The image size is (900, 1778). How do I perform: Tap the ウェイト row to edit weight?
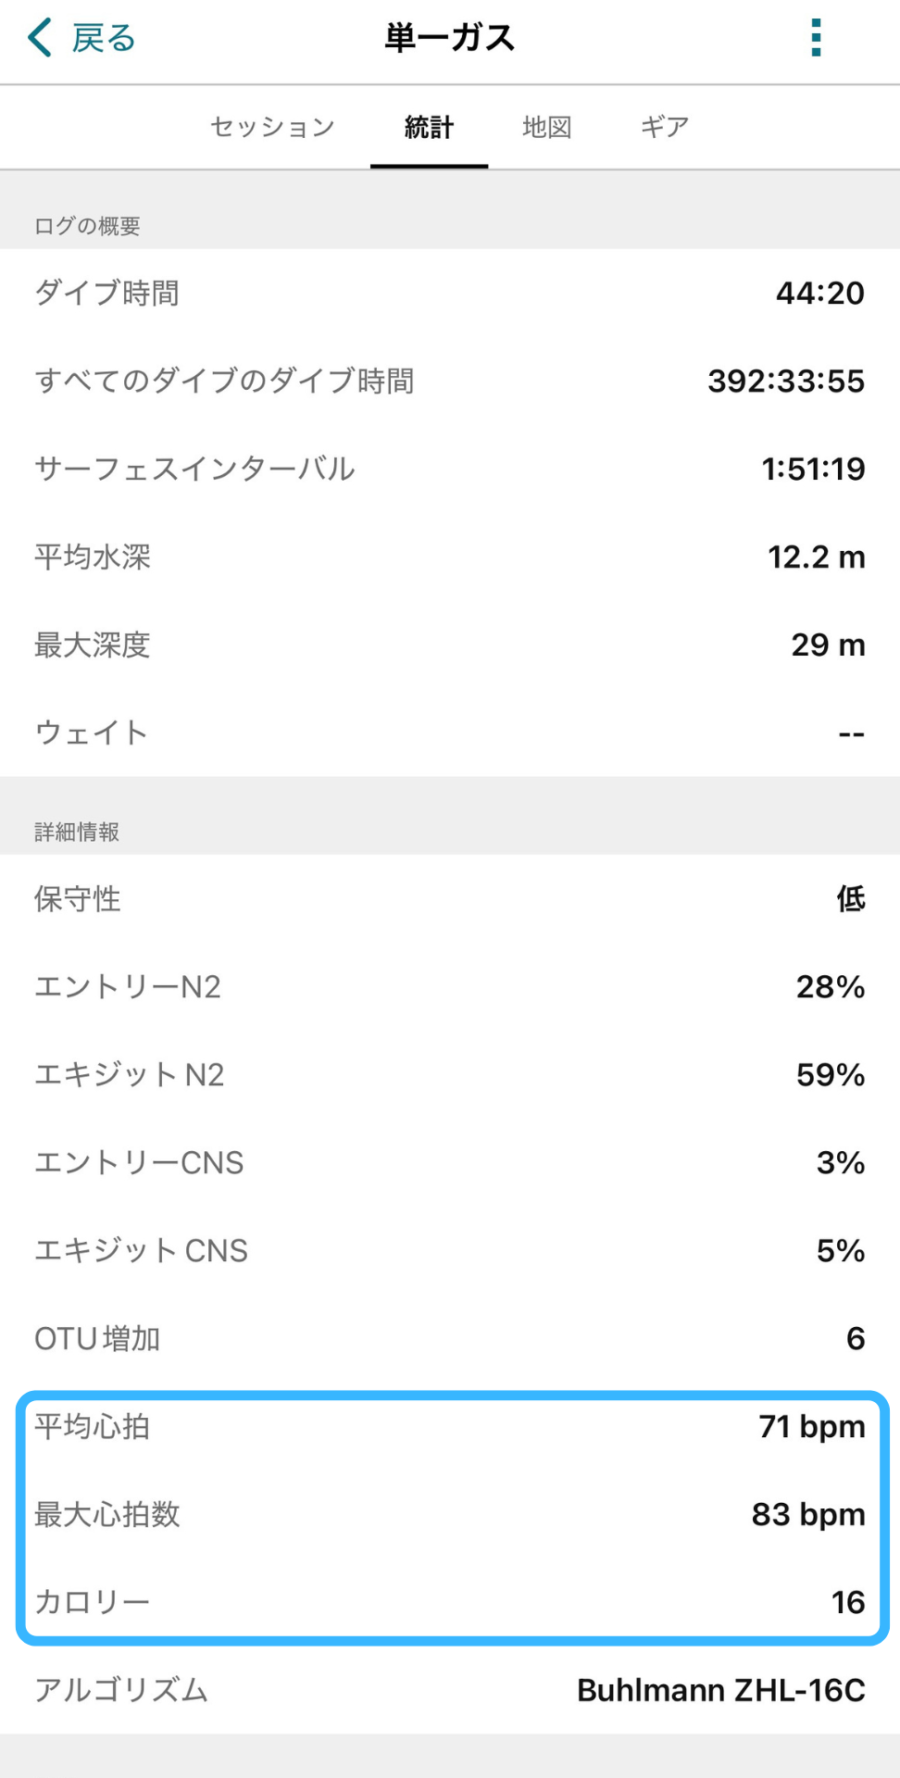click(450, 733)
